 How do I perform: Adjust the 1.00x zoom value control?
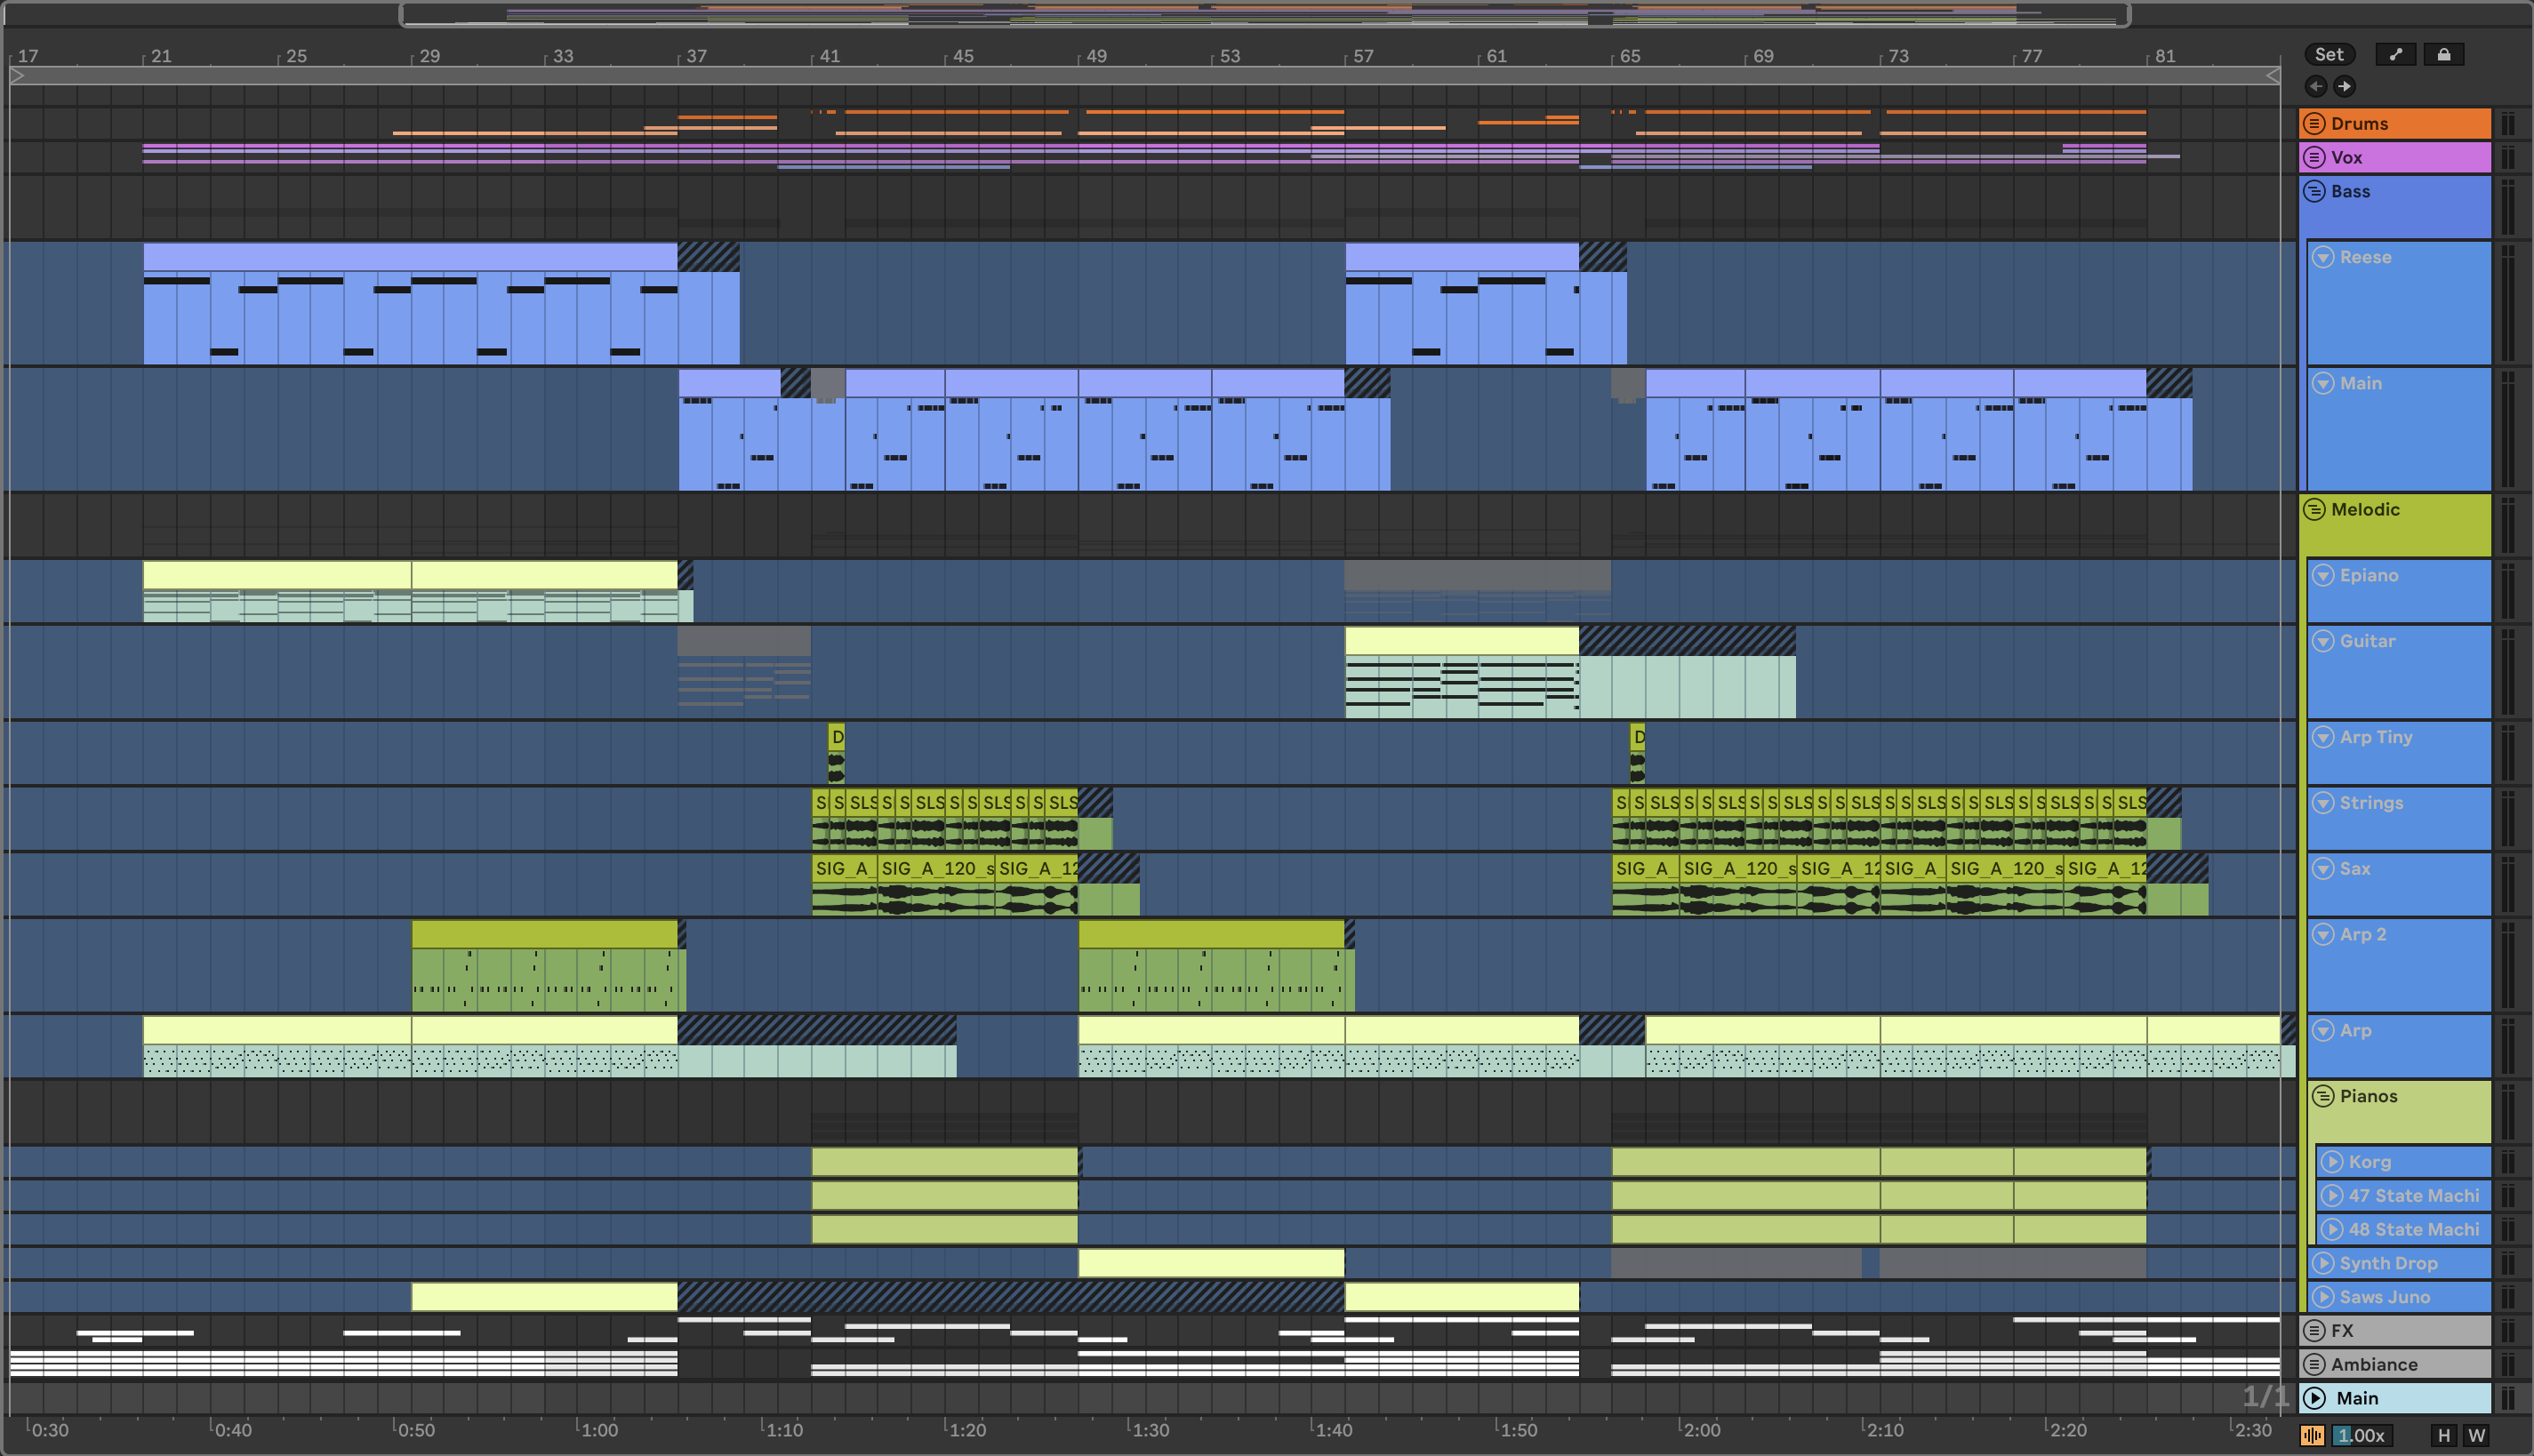click(2362, 1436)
